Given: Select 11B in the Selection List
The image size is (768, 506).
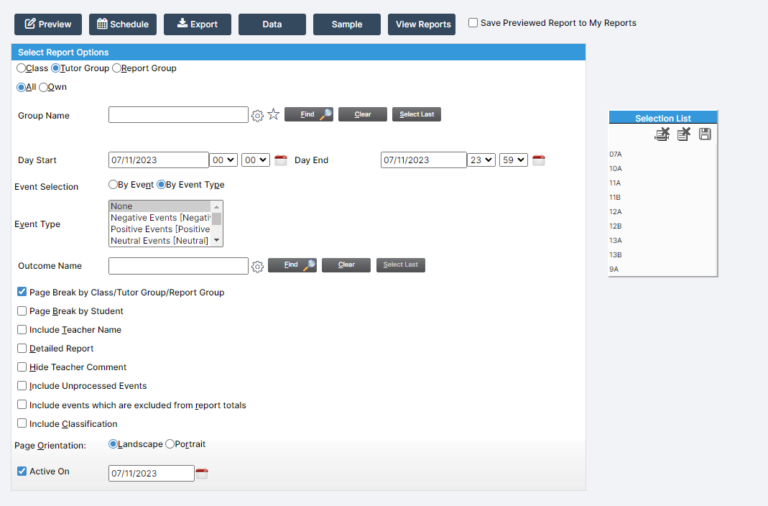Looking at the screenshot, I should tap(615, 197).
